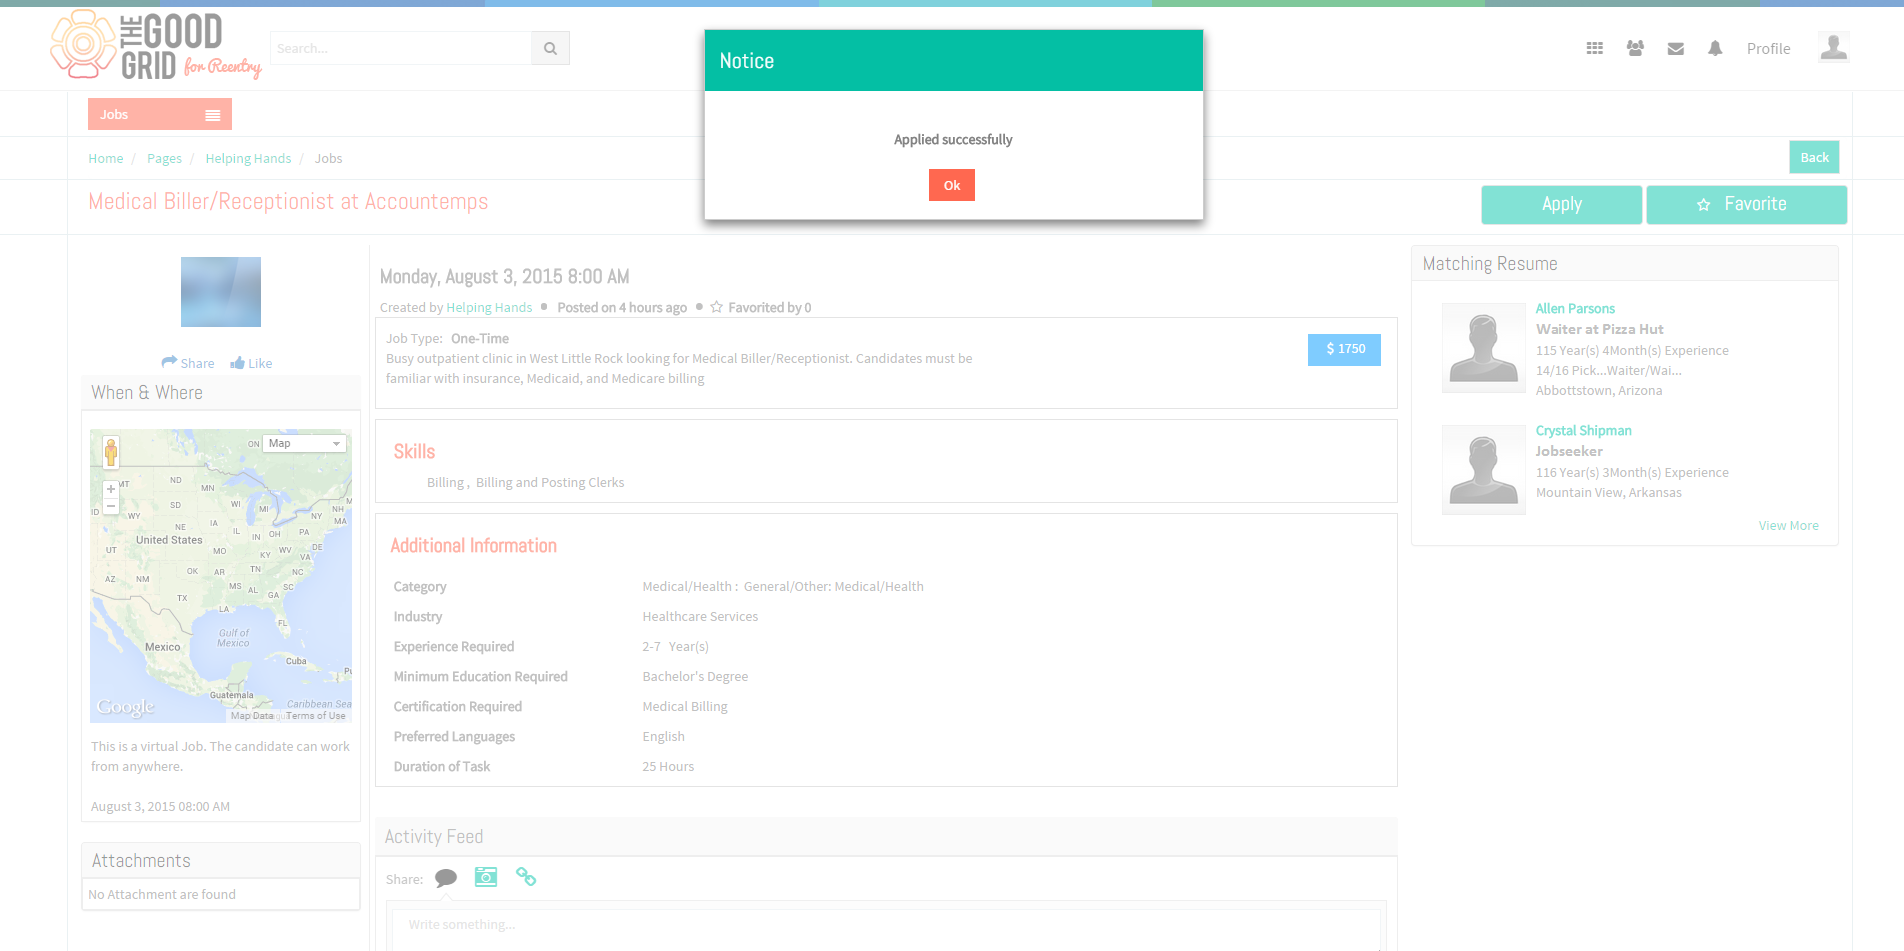Click the Favorited by star icon
The height and width of the screenshot is (951, 1904).
(716, 307)
